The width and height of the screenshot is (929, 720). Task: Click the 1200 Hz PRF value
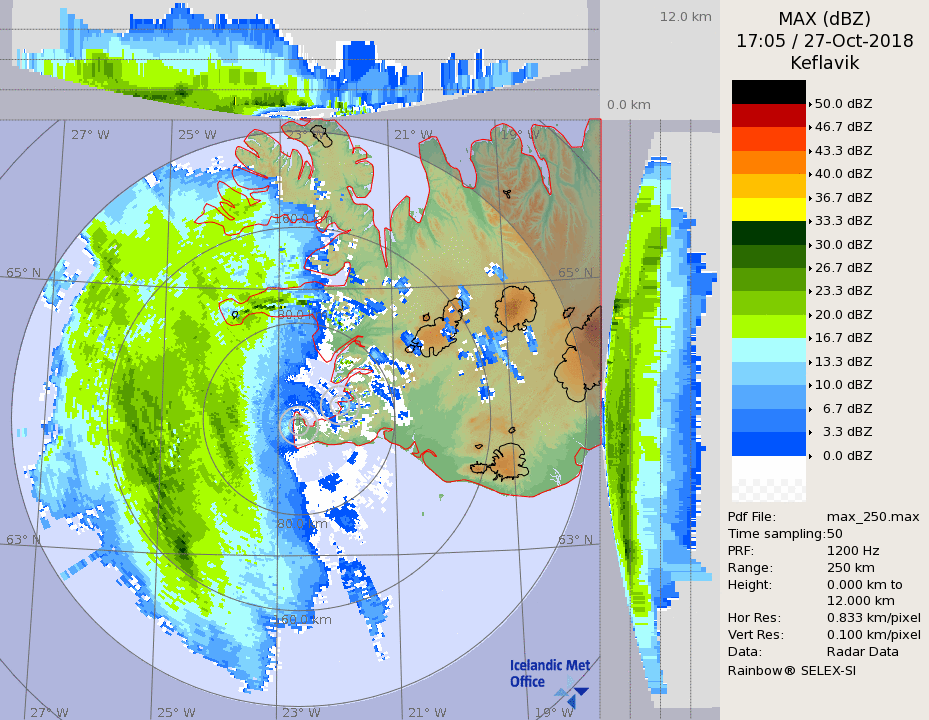pos(853,550)
